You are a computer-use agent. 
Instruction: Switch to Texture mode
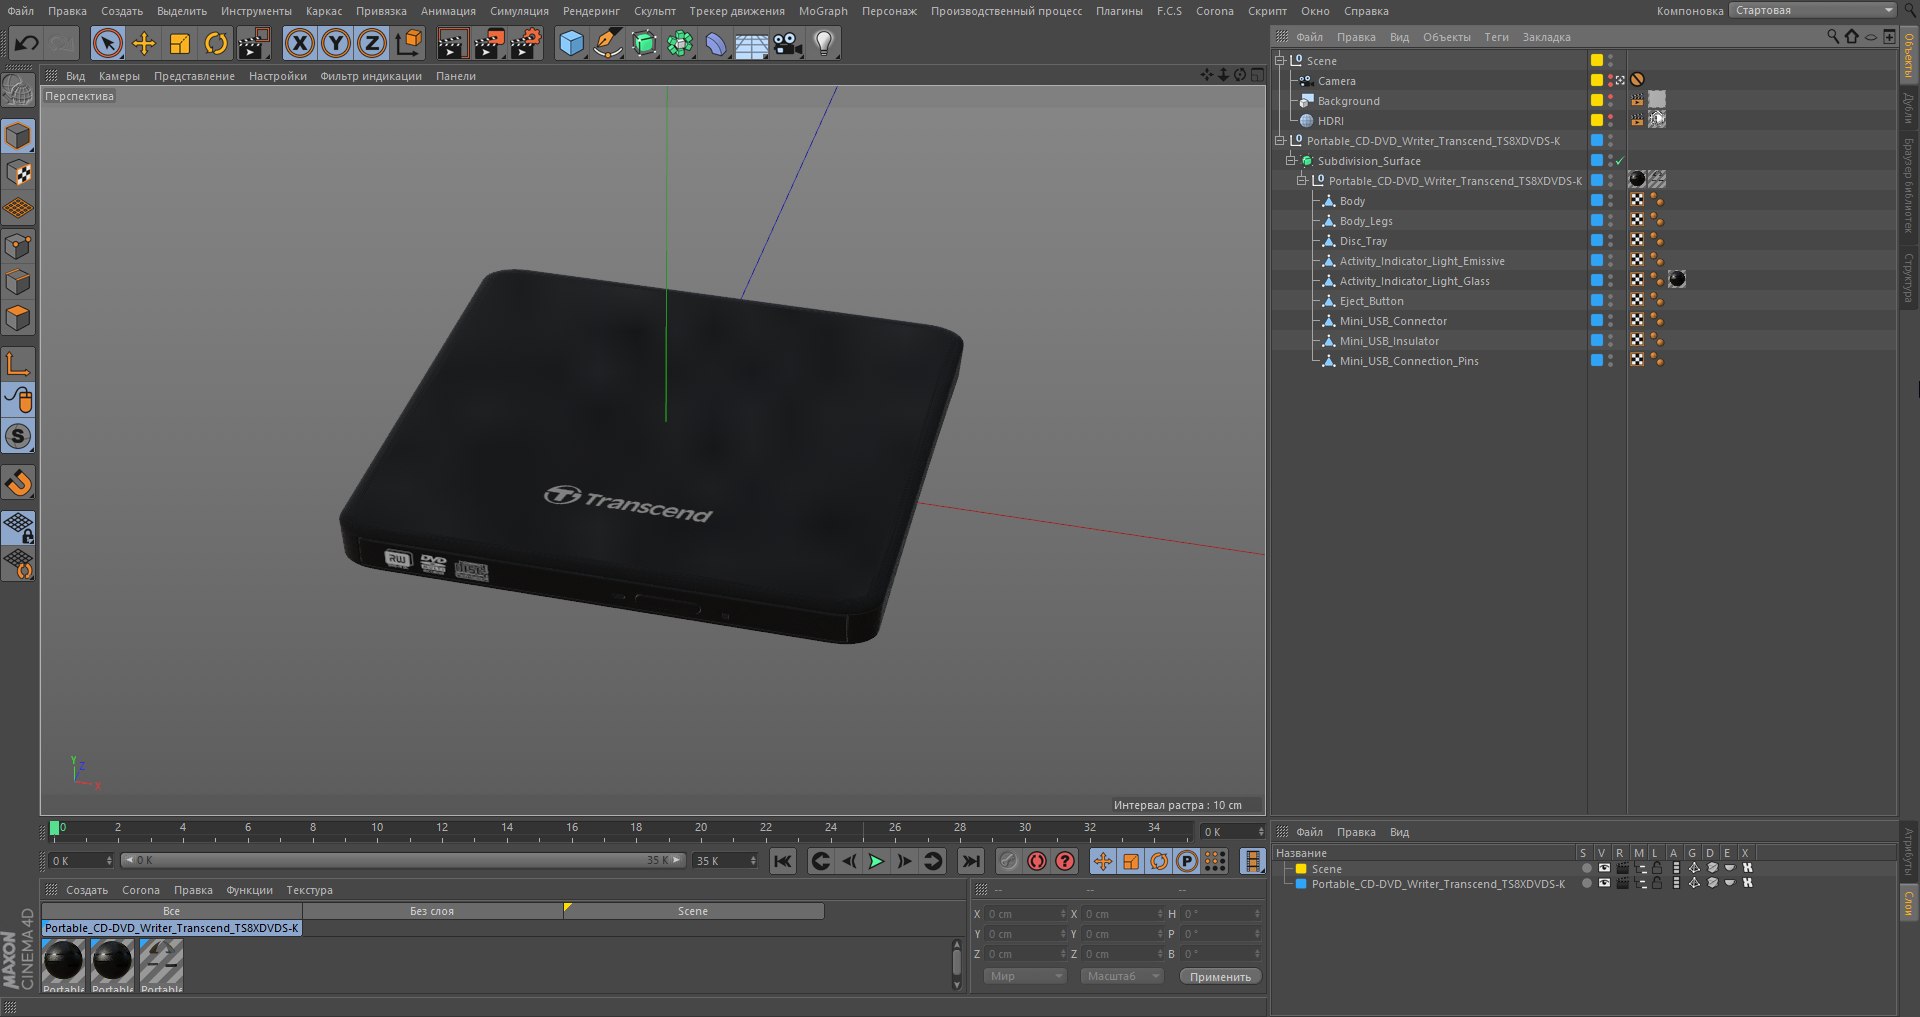point(18,173)
